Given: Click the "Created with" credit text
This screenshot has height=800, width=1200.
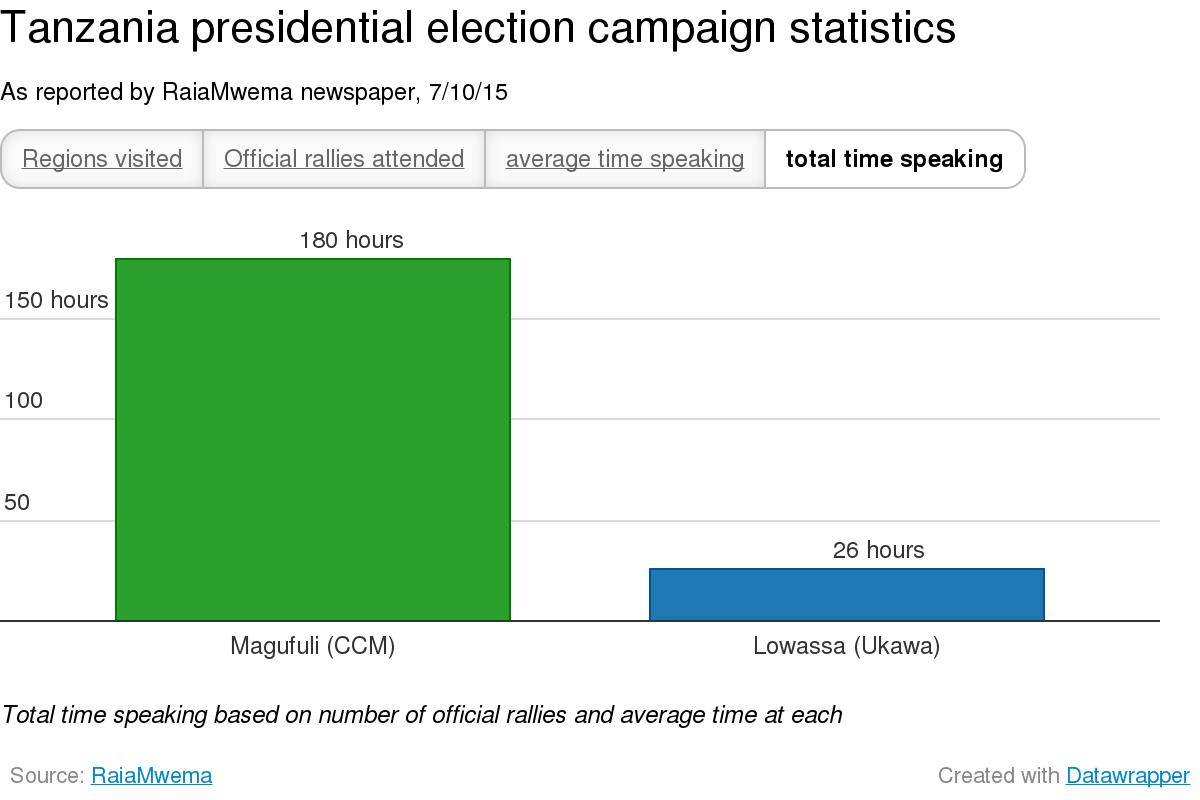Looking at the screenshot, I should tap(998, 775).
